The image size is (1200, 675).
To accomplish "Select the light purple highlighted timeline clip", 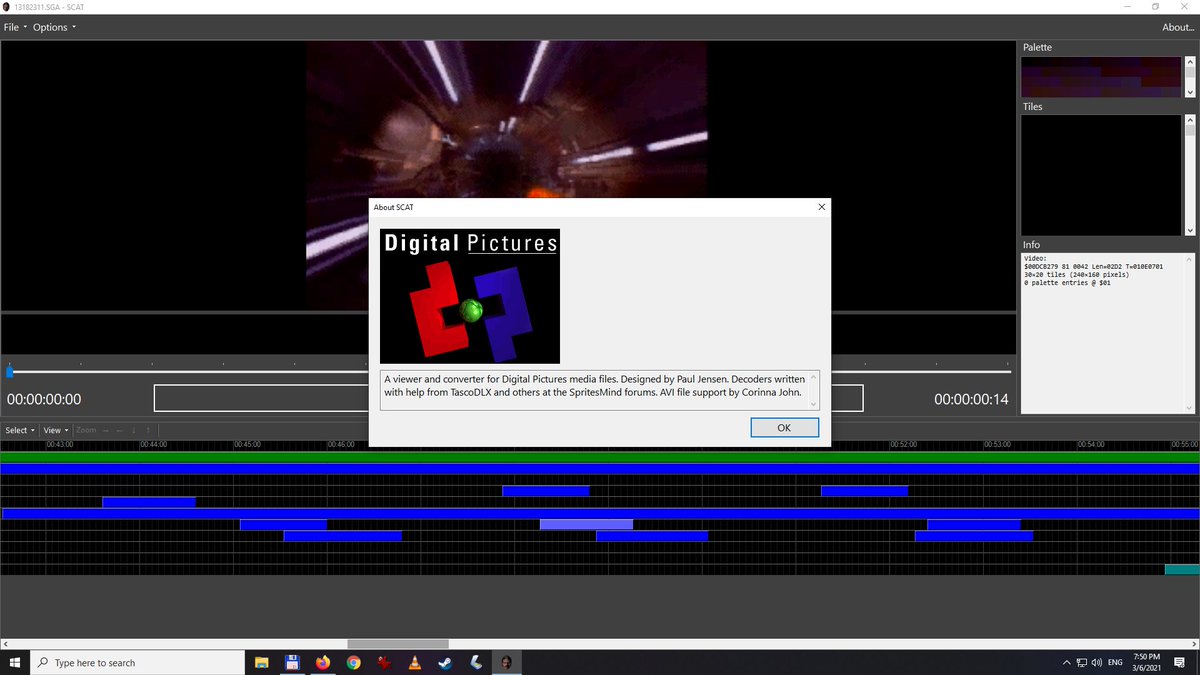I will [586, 524].
